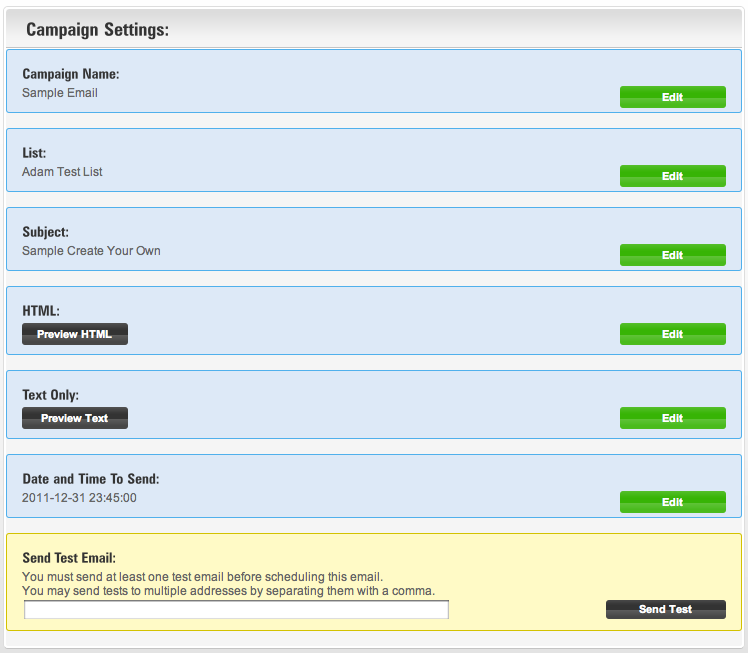
Task: Open Edit for HTML content
Action: pyautogui.click(x=673, y=334)
